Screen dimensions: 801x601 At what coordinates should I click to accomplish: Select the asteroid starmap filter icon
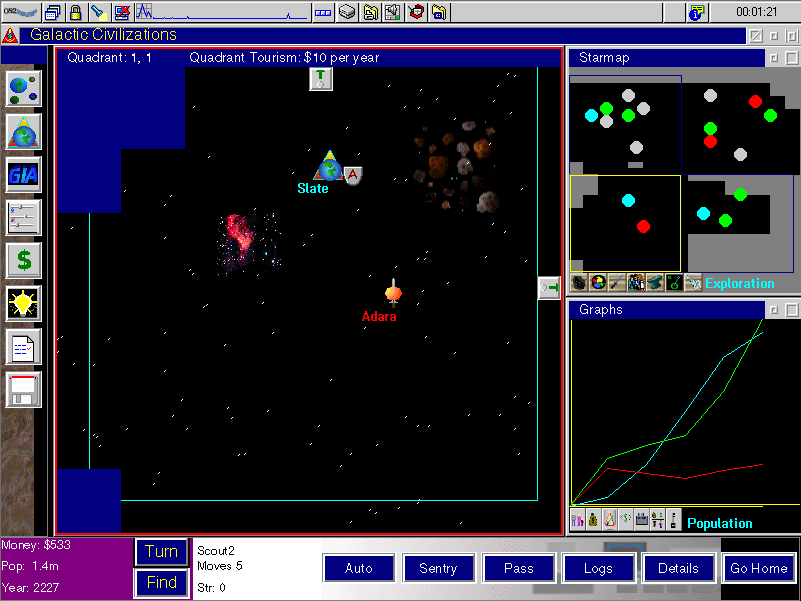click(x=578, y=283)
